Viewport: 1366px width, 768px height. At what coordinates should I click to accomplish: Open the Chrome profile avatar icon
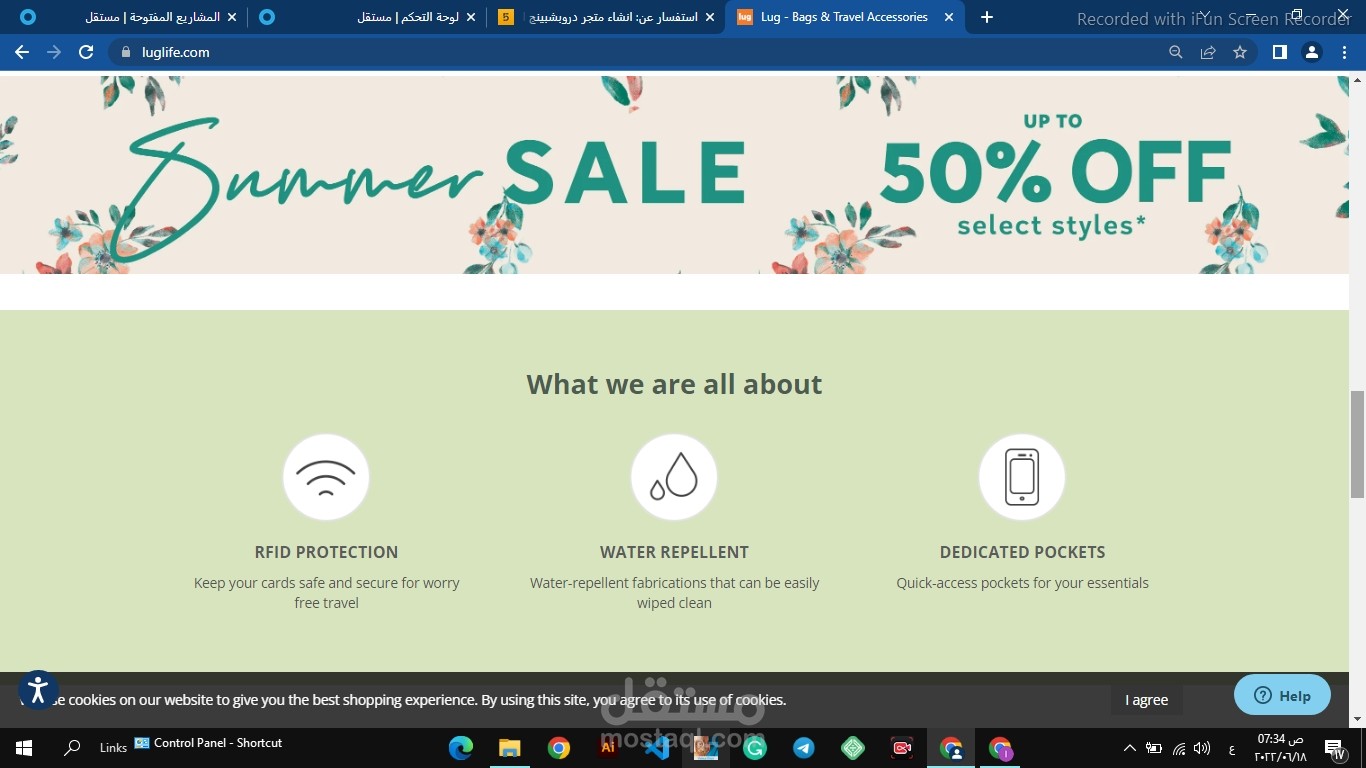(1312, 52)
